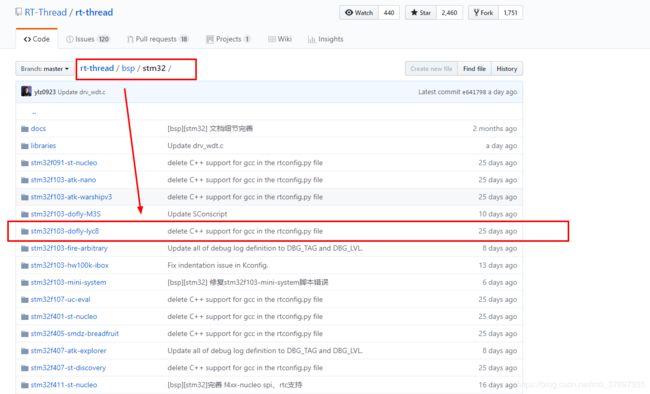This screenshot has width=650, height=394.
Task: Click the stm32f103-mini-system folder icon
Action: (x=25, y=282)
